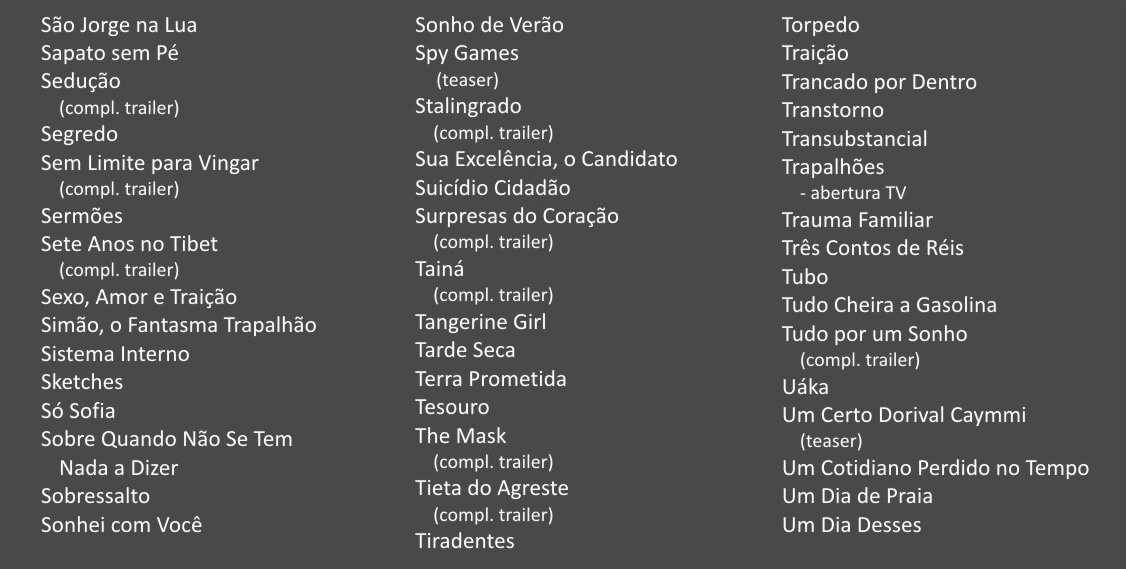Click the title São Jorge na Lua

click(118, 25)
